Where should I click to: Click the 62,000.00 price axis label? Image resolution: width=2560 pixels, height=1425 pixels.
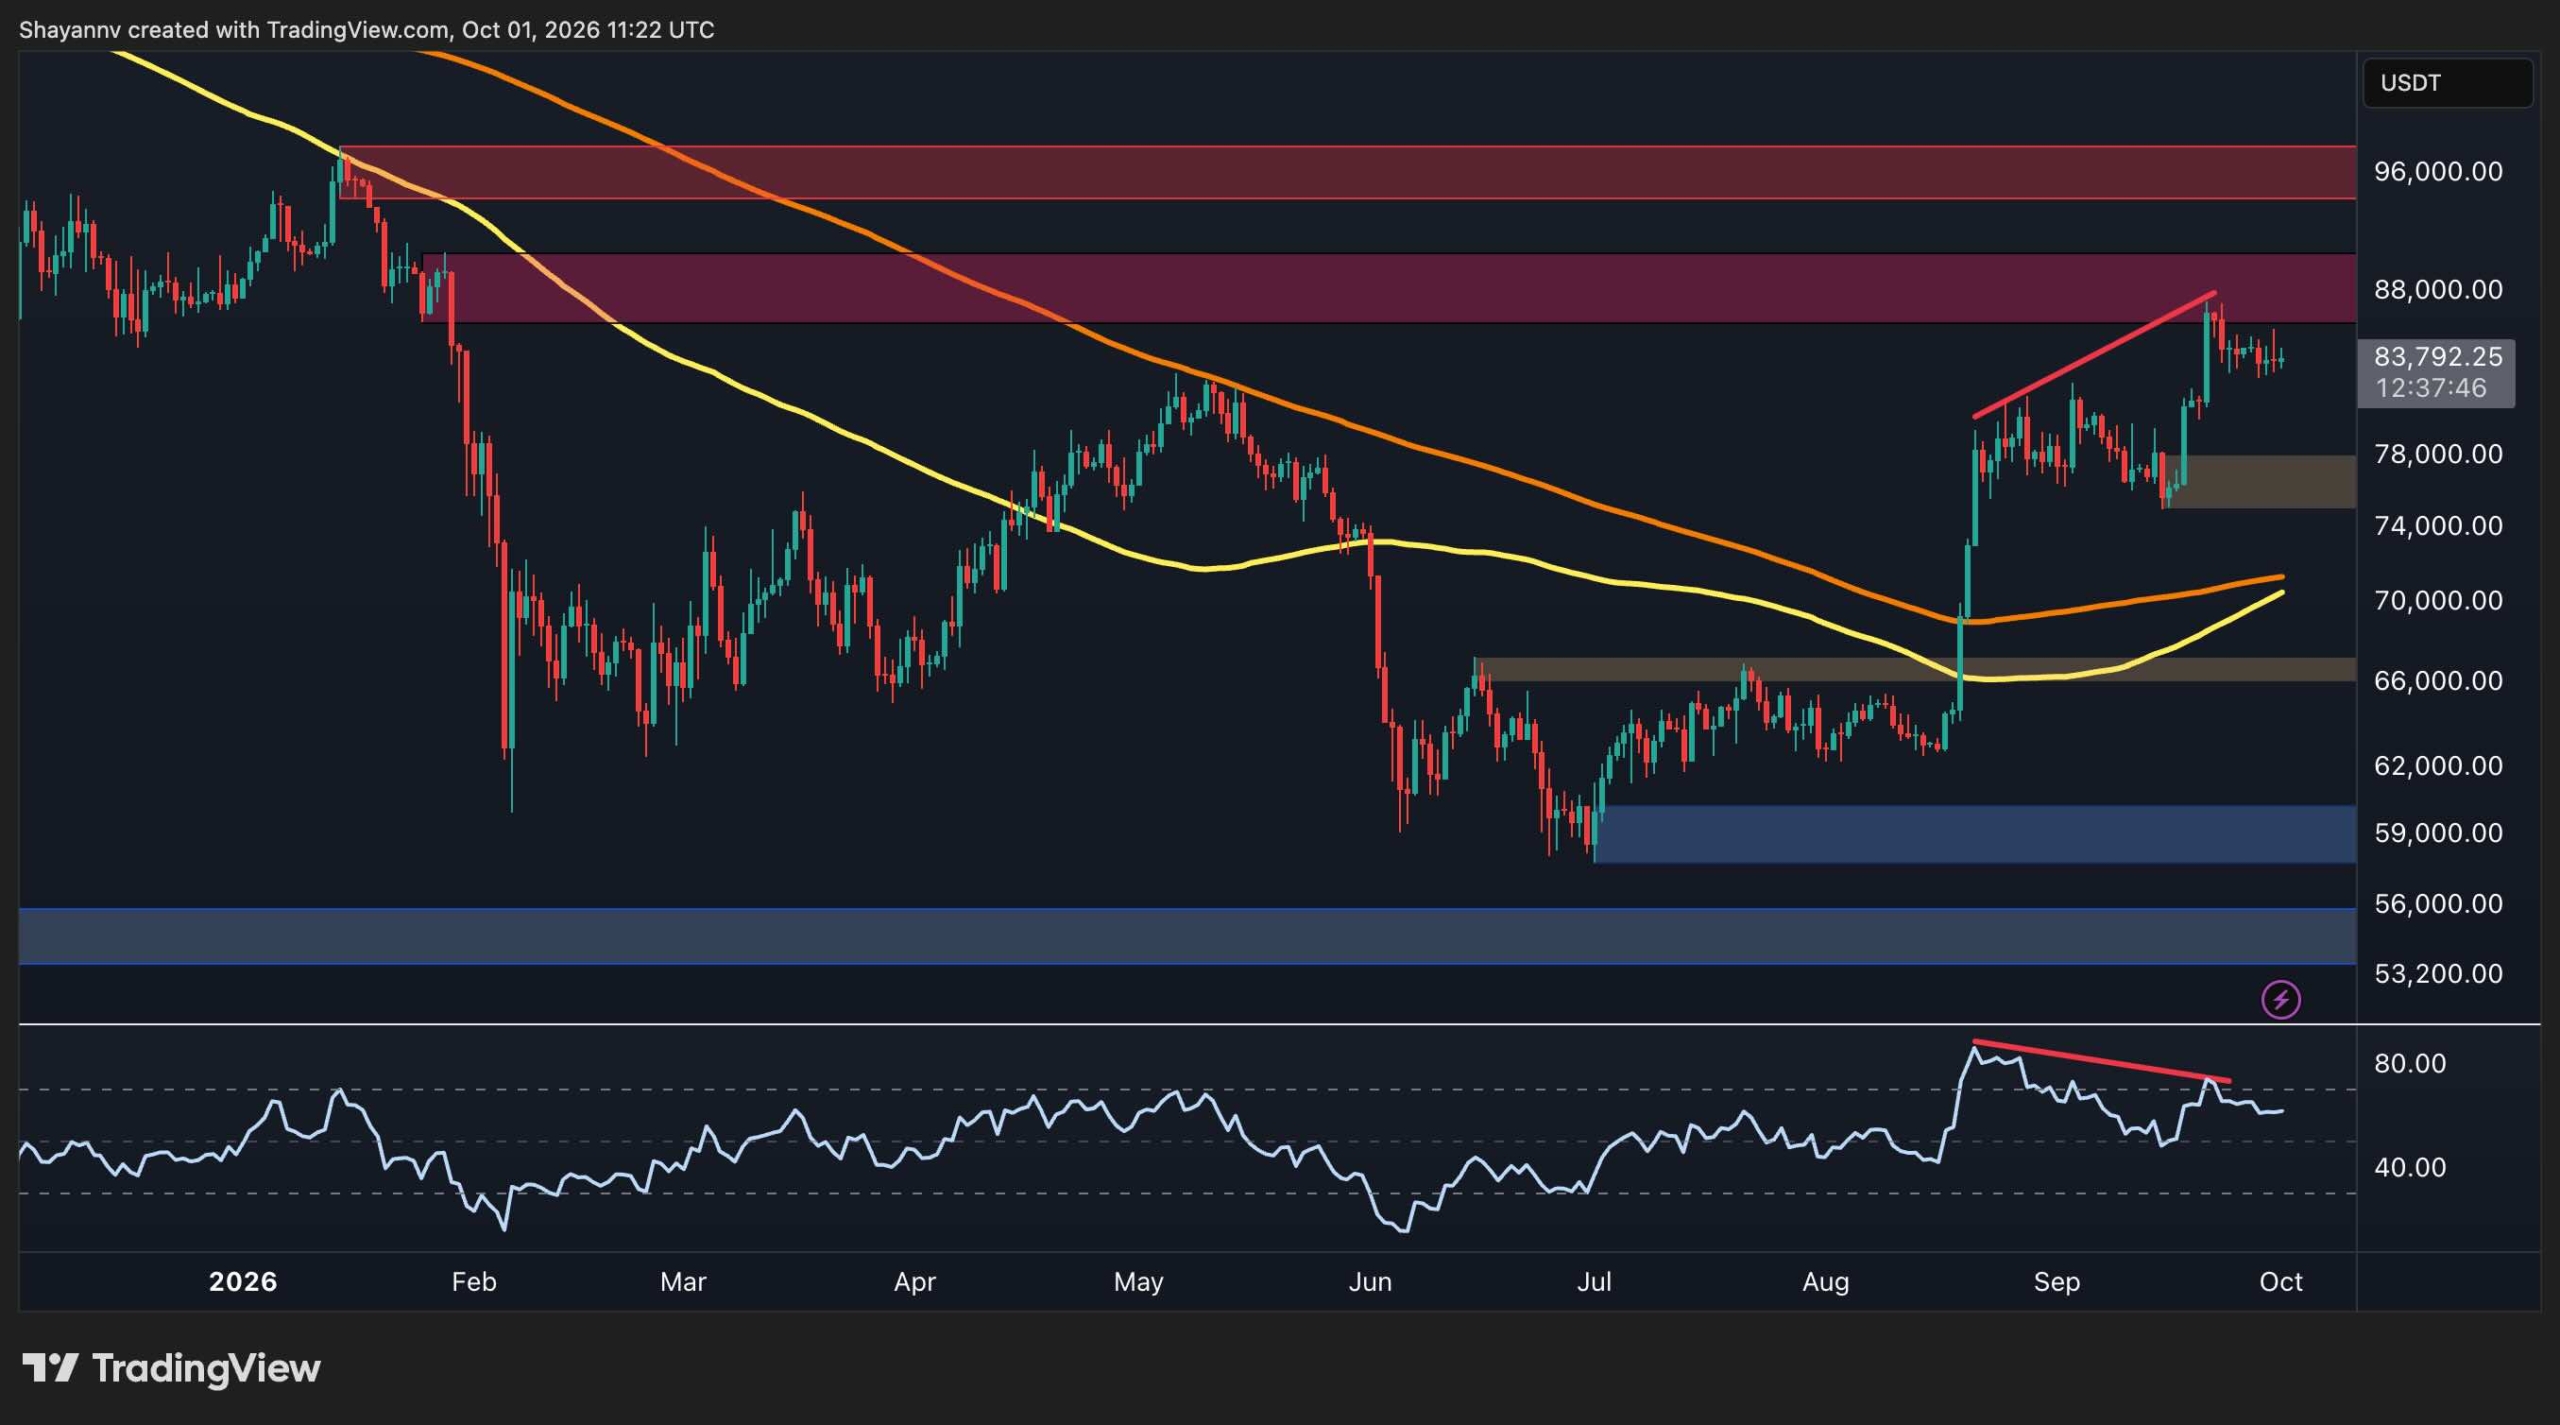point(2438,766)
